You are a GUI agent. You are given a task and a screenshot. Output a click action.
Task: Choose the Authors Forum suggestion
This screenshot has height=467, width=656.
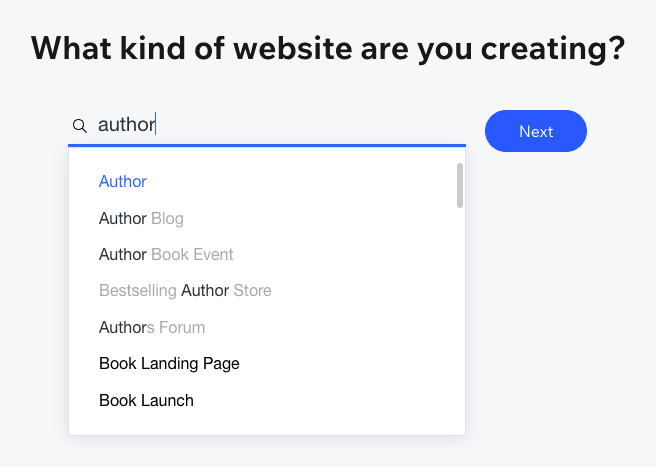tap(152, 327)
